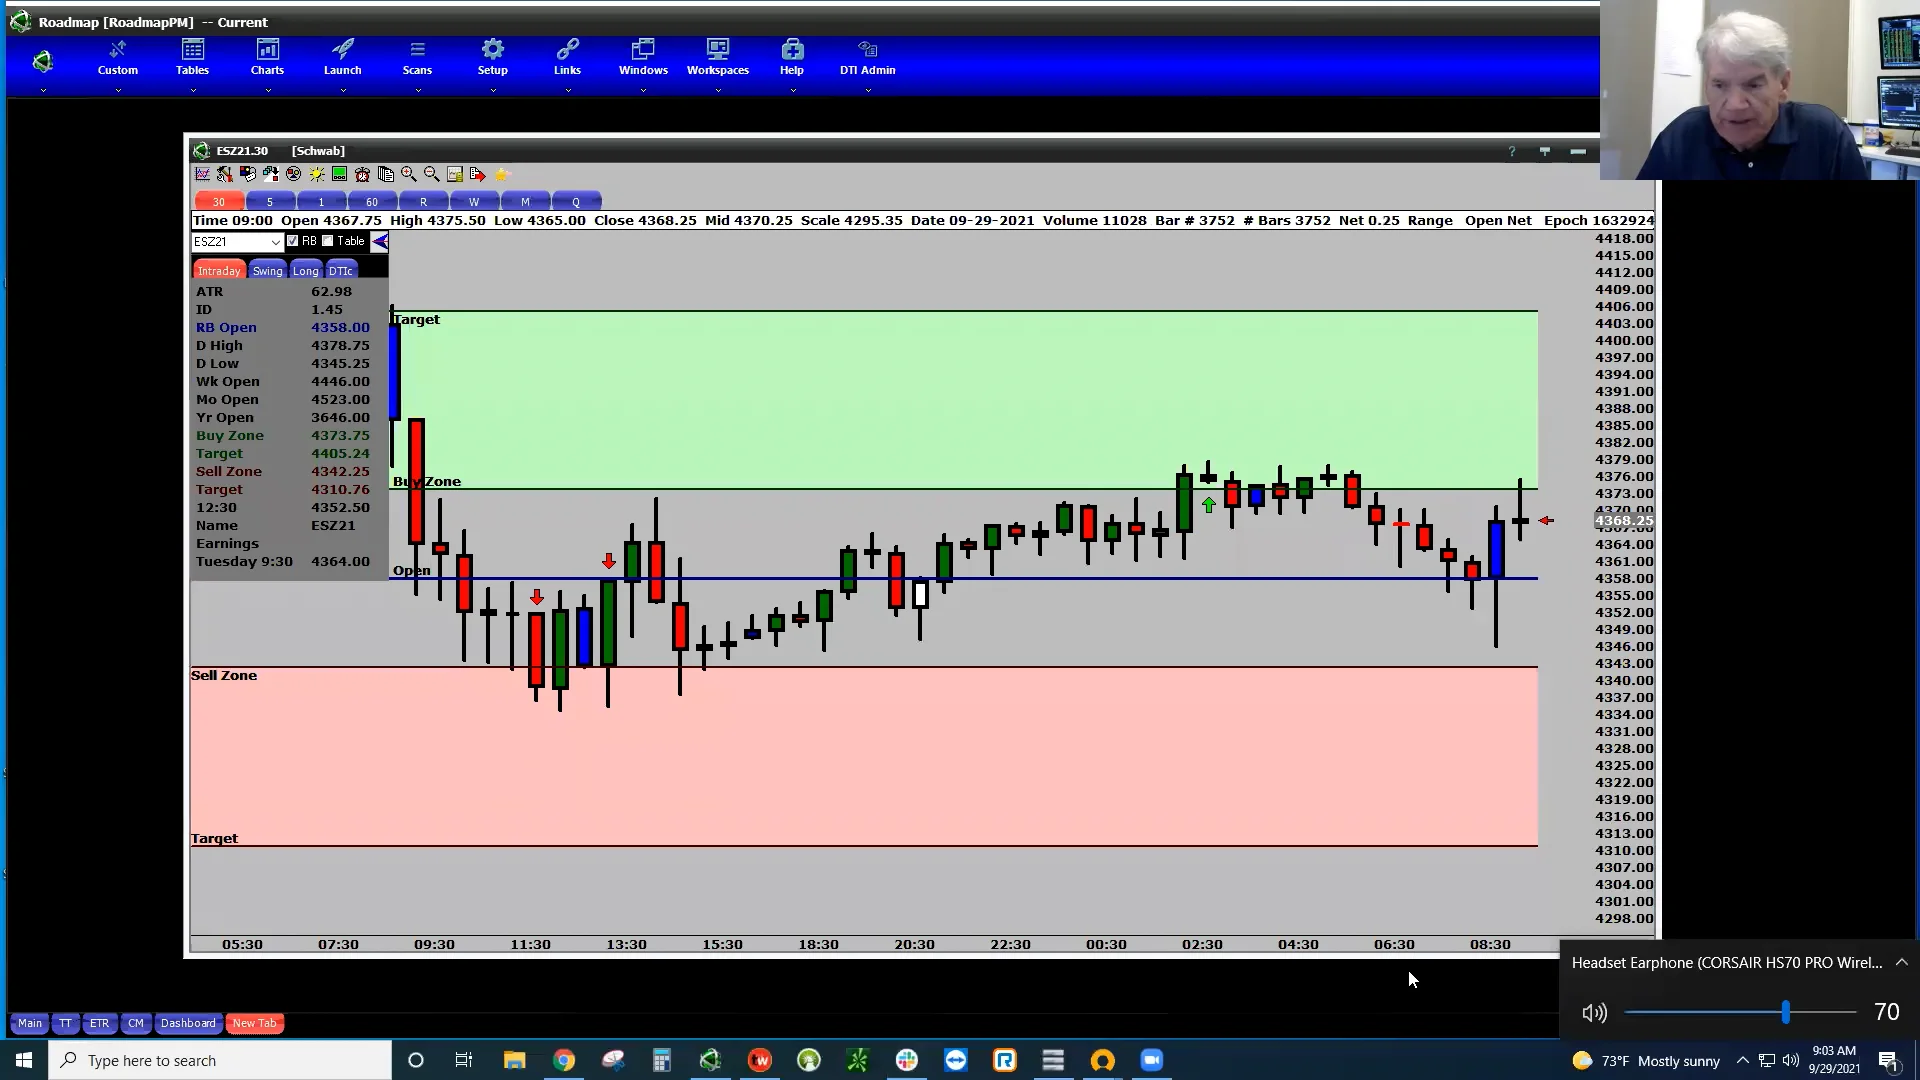The height and width of the screenshot is (1080, 1920).
Task: Select the zoom in magnifier icon
Action: (408, 174)
